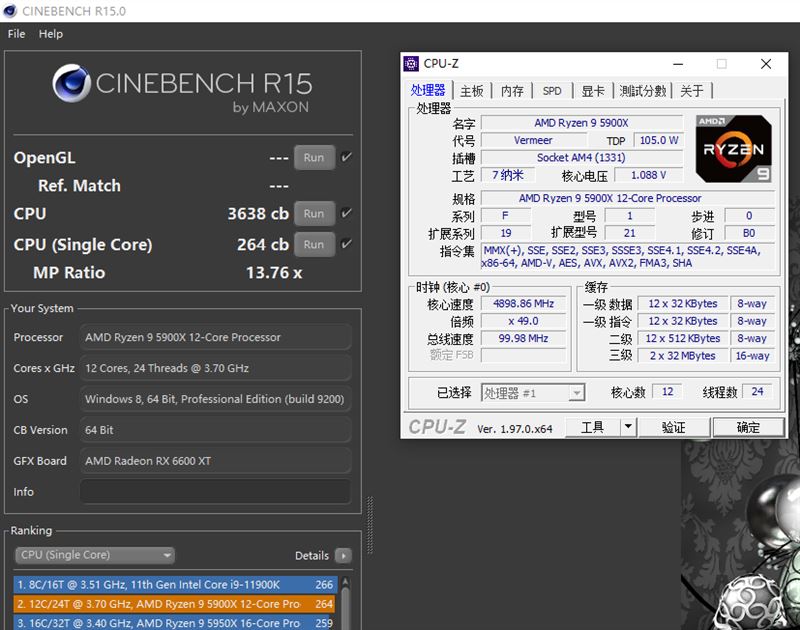Click the Socket AM4 (1331) field
The height and width of the screenshot is (630, 800).
click(582, 158)
